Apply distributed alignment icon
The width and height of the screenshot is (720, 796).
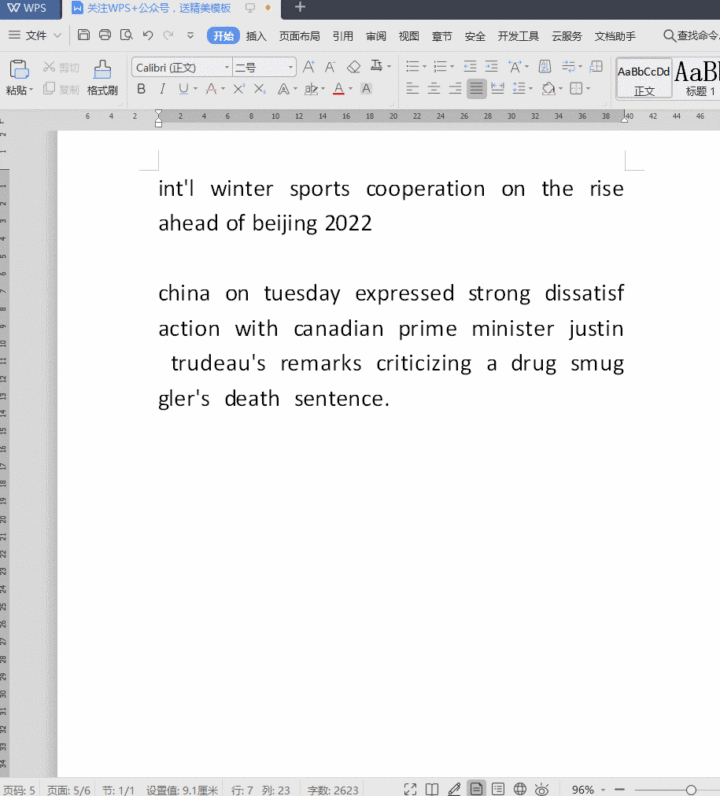click(x=498, y=89)
